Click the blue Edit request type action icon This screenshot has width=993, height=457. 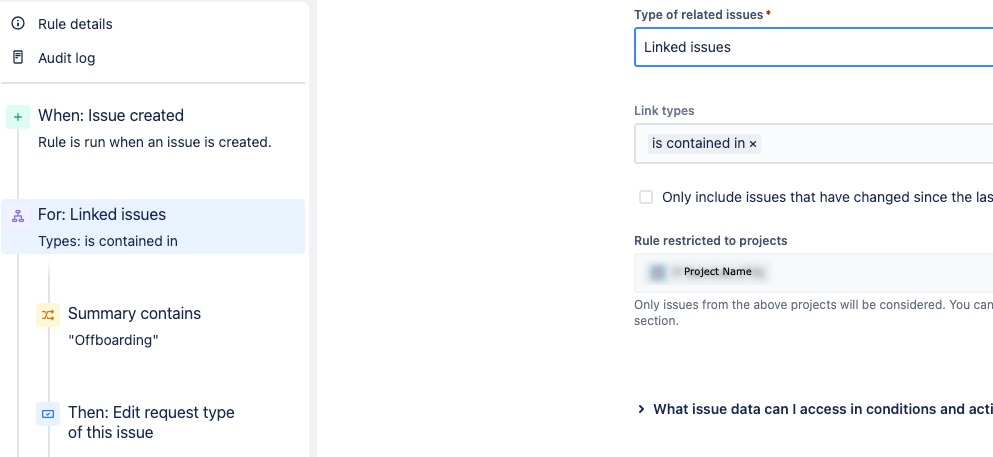pyautogui.click(x=48, y=414)
